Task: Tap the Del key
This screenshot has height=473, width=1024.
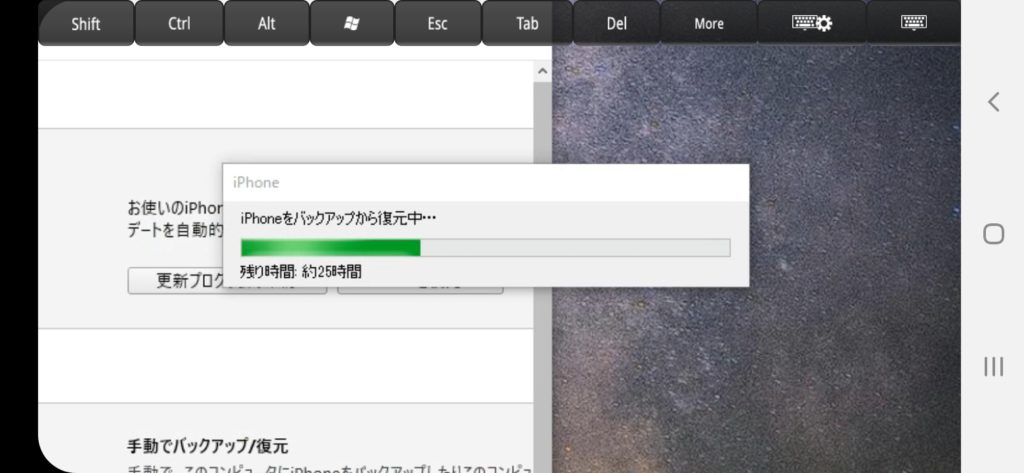Action: [x=616, y=24]
